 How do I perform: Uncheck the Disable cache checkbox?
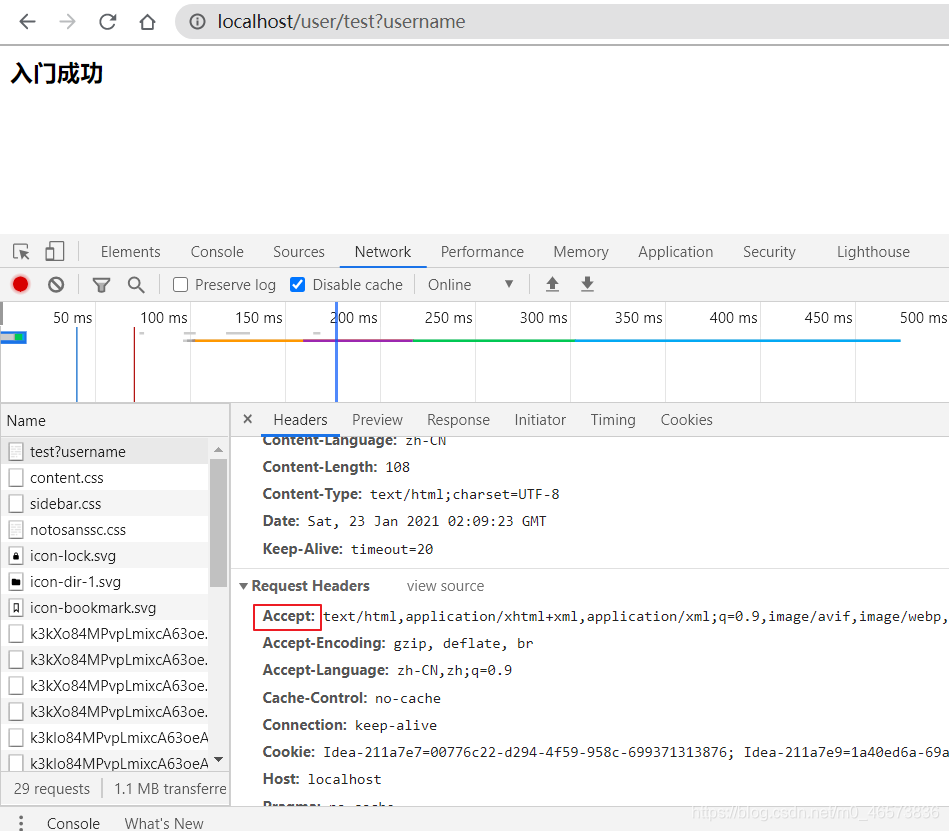297,284
